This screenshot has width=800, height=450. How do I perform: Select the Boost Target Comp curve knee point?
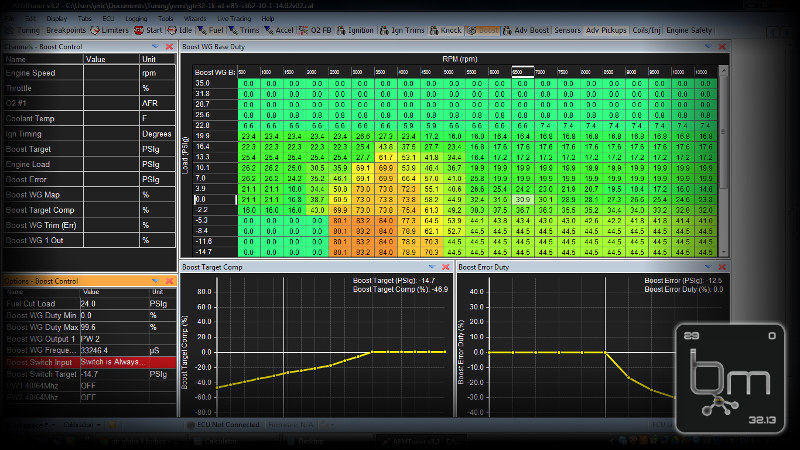[x=371, y=352]
